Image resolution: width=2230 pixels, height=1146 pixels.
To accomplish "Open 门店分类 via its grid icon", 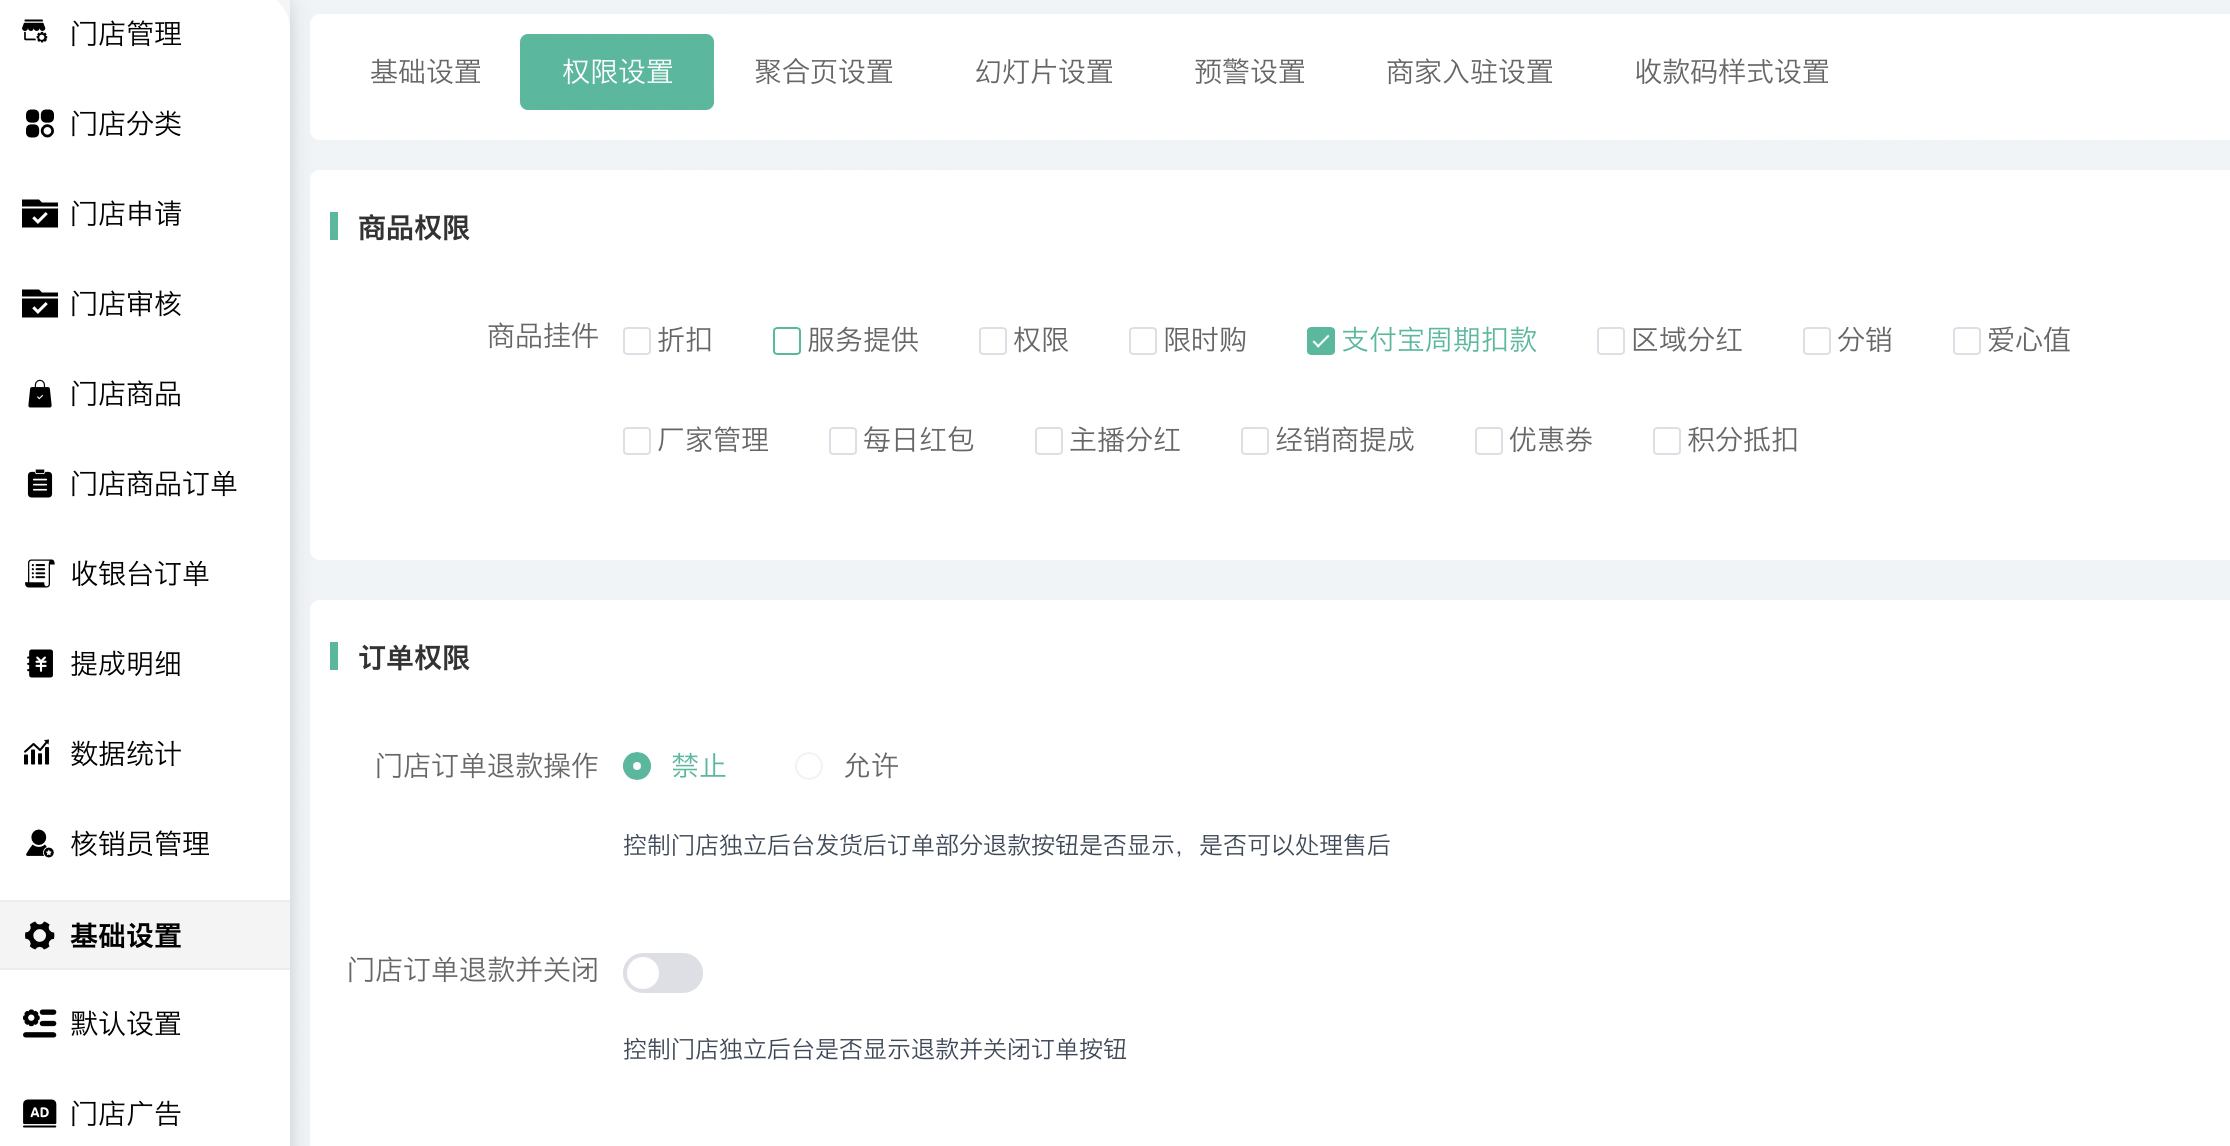I will pos(39,123).
